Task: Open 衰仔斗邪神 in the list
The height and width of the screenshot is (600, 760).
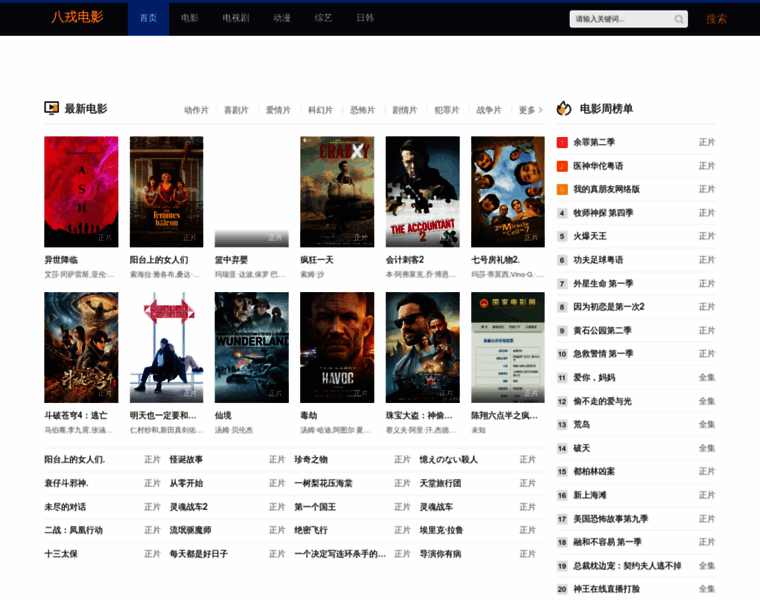Action: coord(66,483)
